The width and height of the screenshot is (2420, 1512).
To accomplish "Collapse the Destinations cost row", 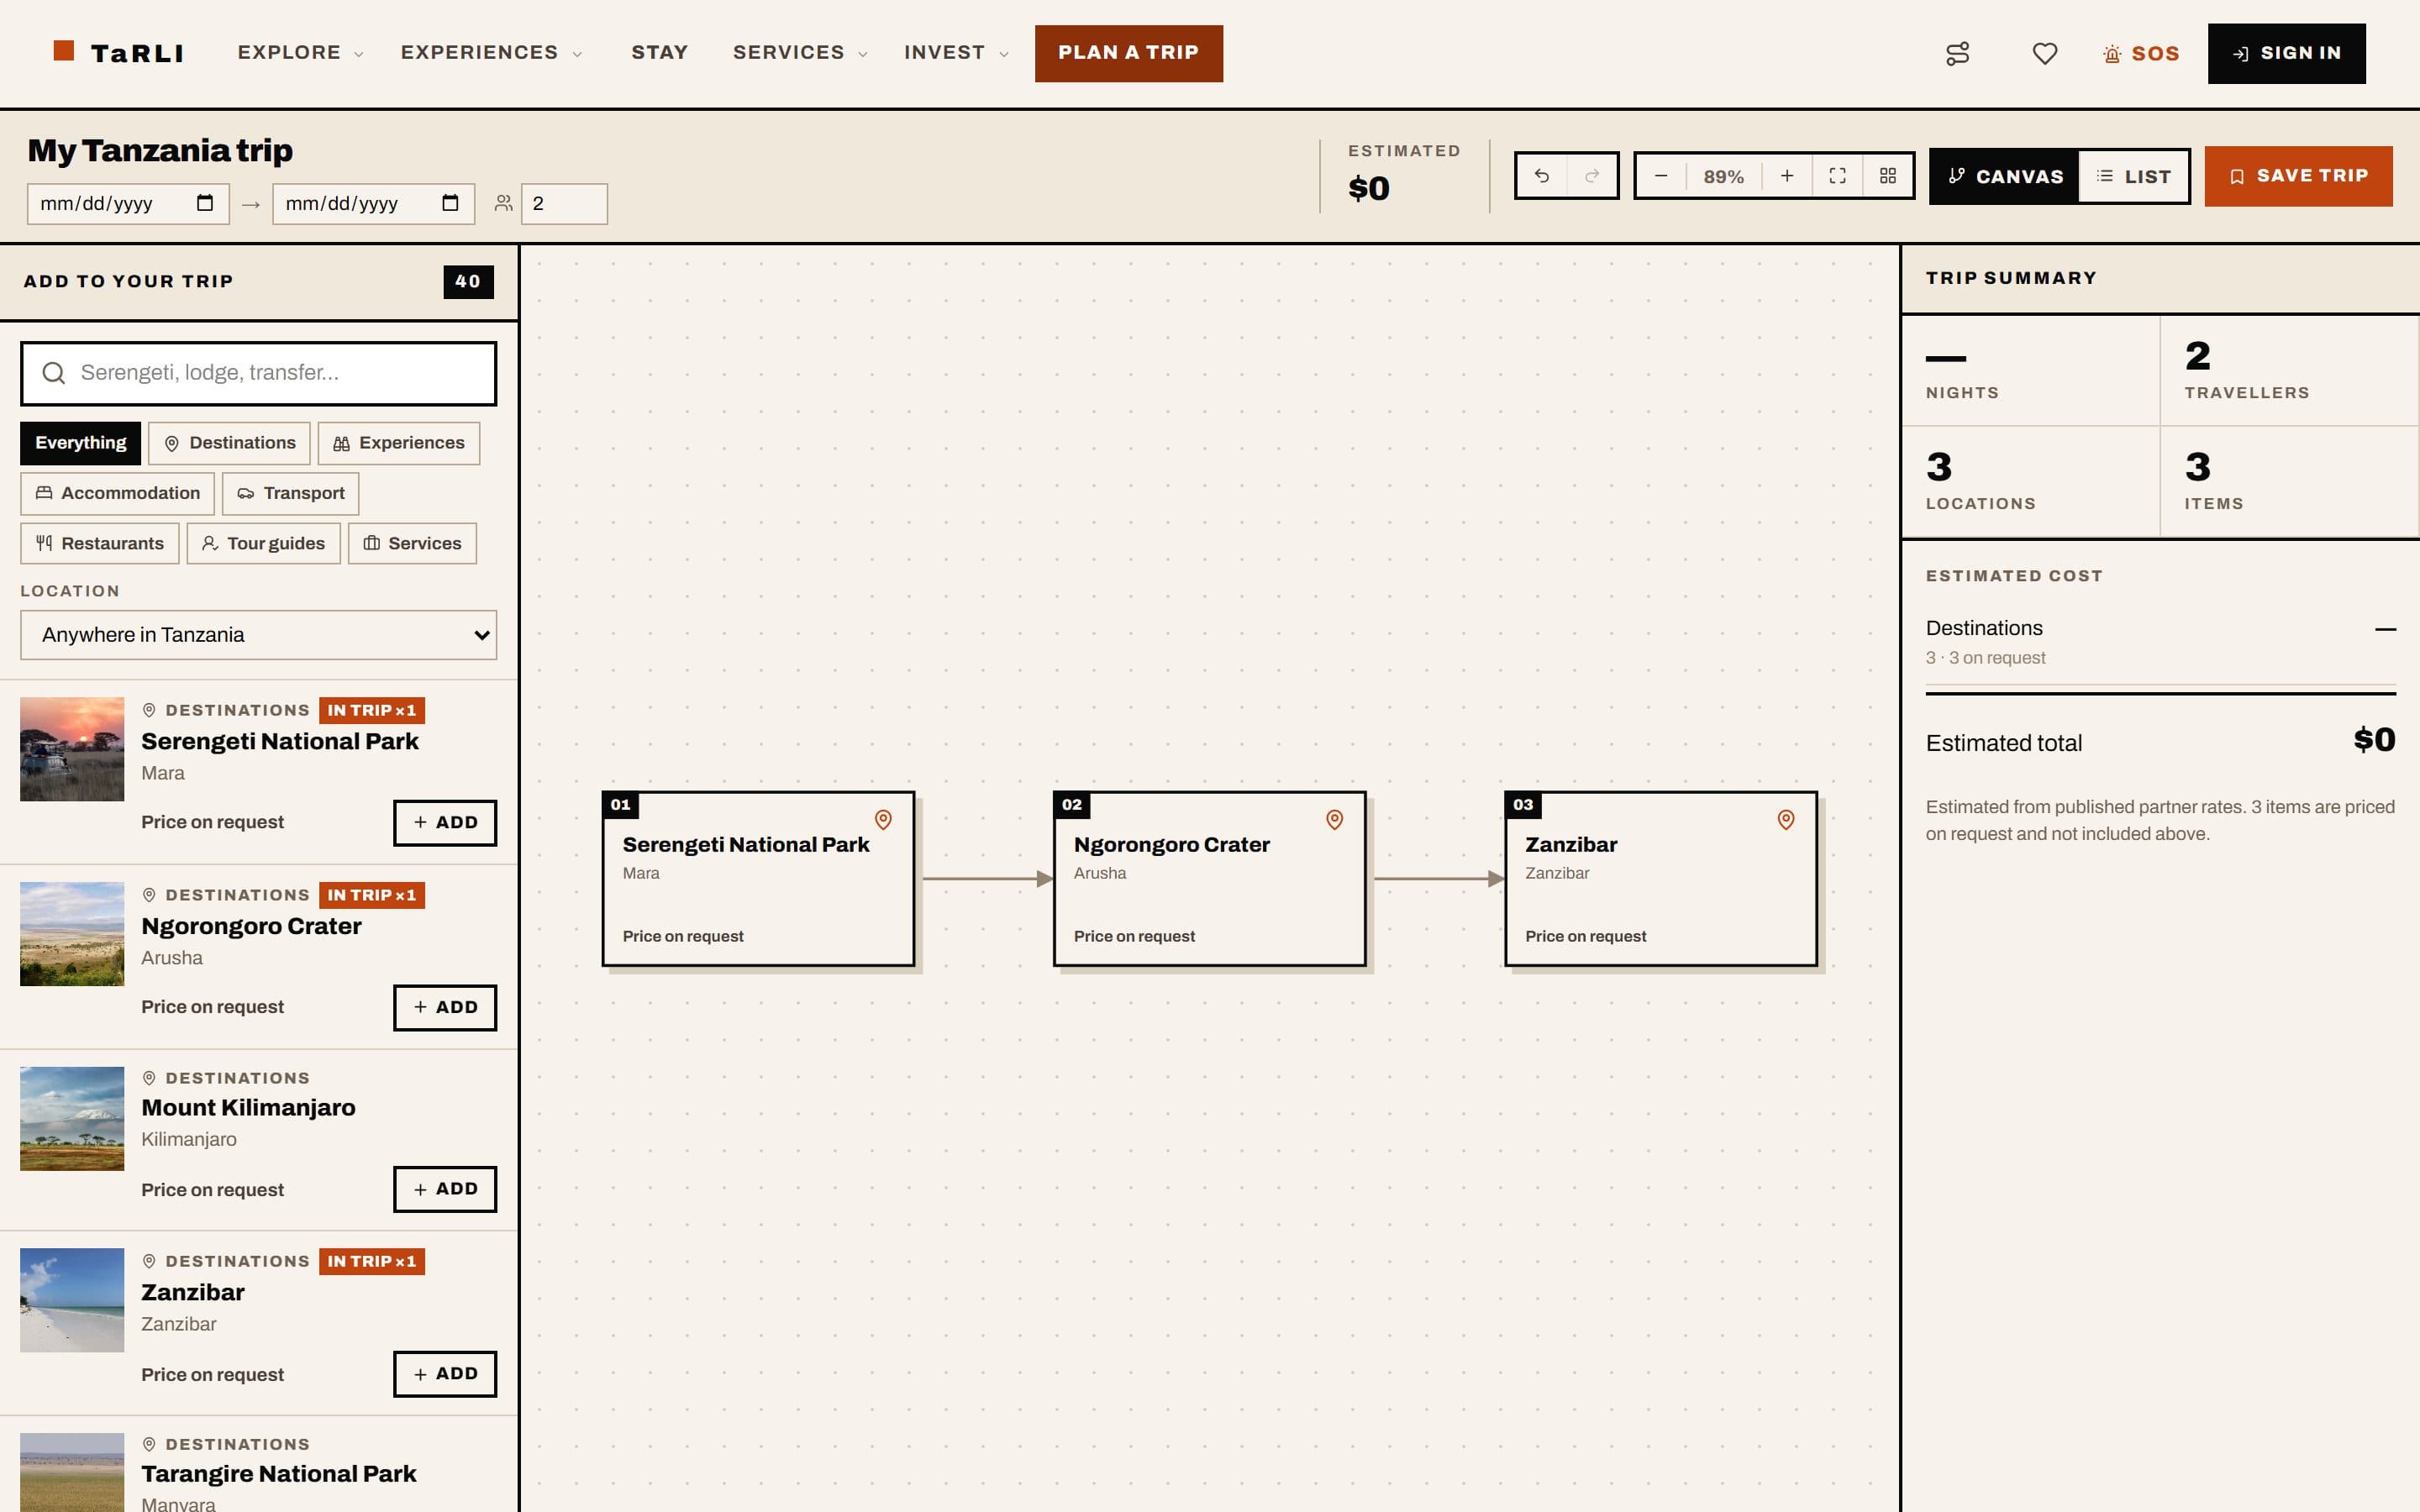I will 2161,641.
